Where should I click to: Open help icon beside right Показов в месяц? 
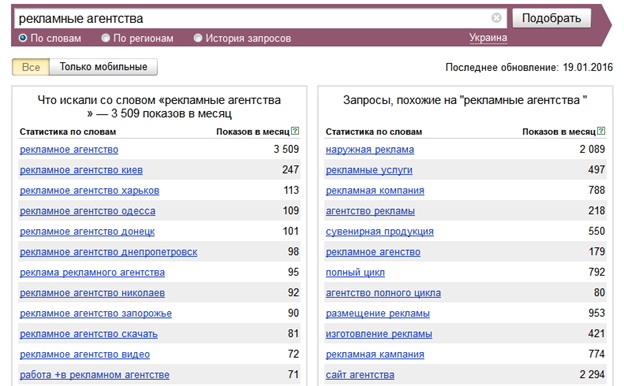[601, 131]
